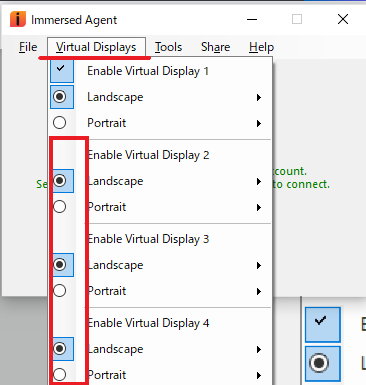Click the Virtual Displays menu header
Screen dimensions: 366x385
[x=96, y=47]
